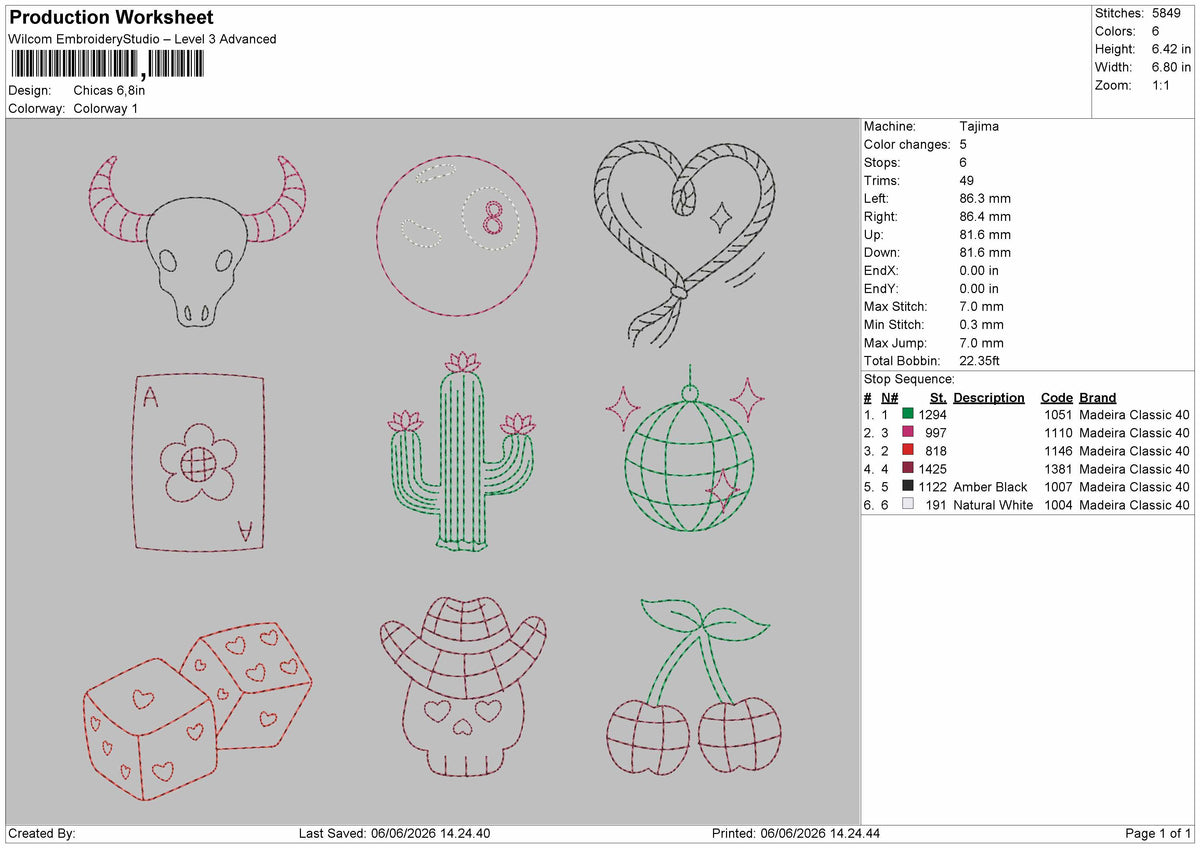Image resolution: width=1200 pixels, height=848 pixels.
Task: Select the zoom value '1:1'
Action: 1162,85
